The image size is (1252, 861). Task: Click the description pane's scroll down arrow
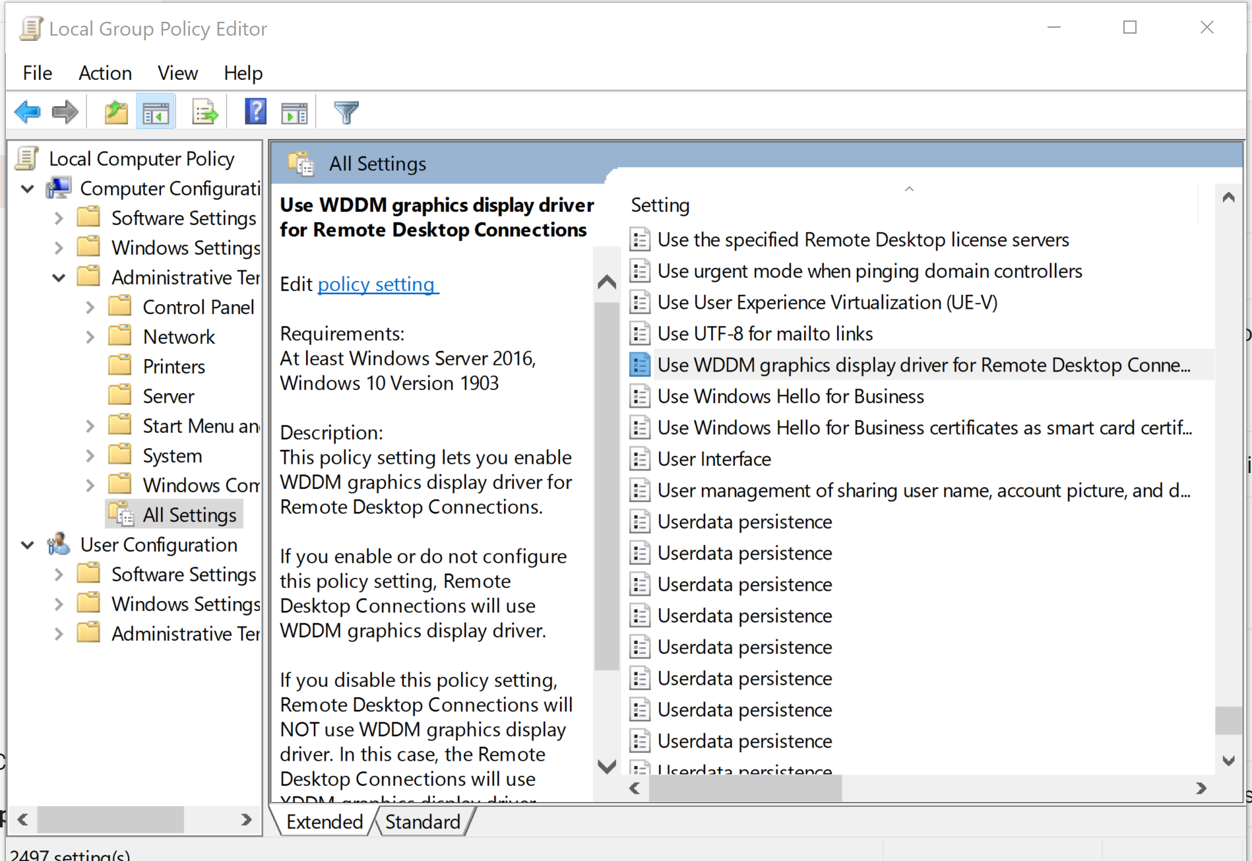pyautogui.click(x=607, y=766)
